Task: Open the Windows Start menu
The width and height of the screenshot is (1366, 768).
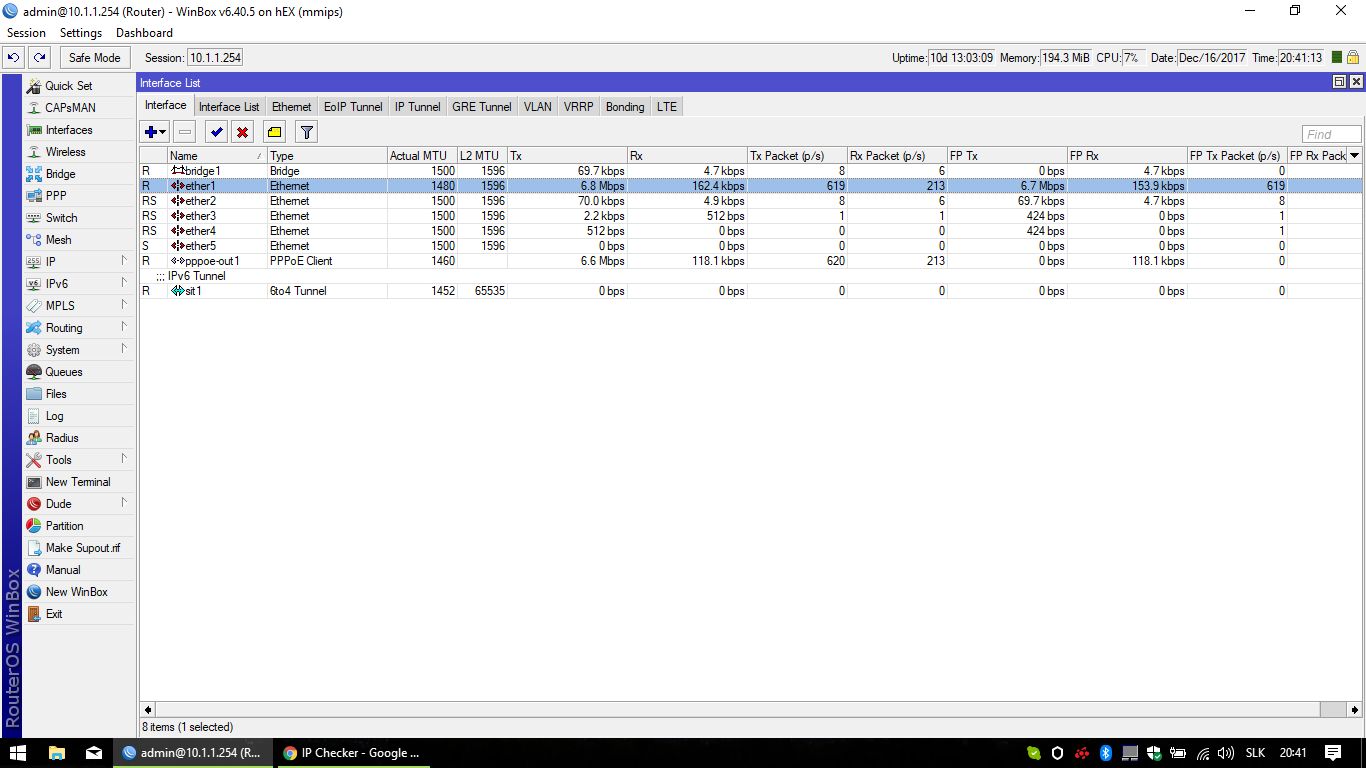Action: (18, 753)
